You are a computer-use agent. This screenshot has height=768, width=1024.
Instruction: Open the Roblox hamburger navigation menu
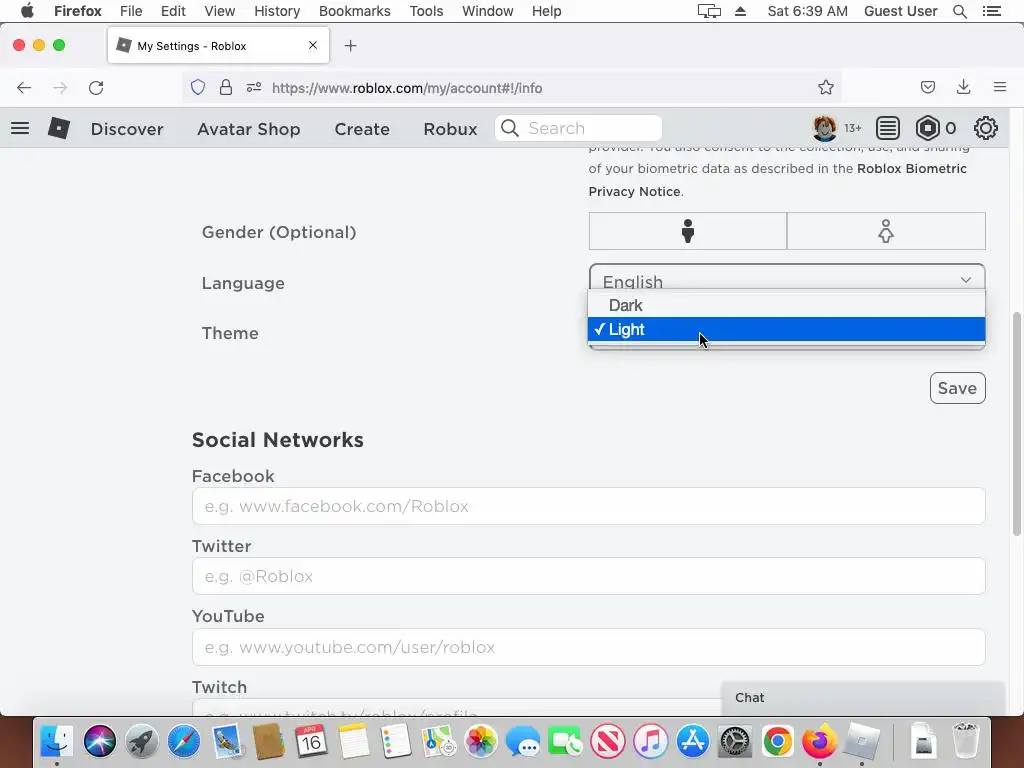pyautogui.click(x=20, y=129)
